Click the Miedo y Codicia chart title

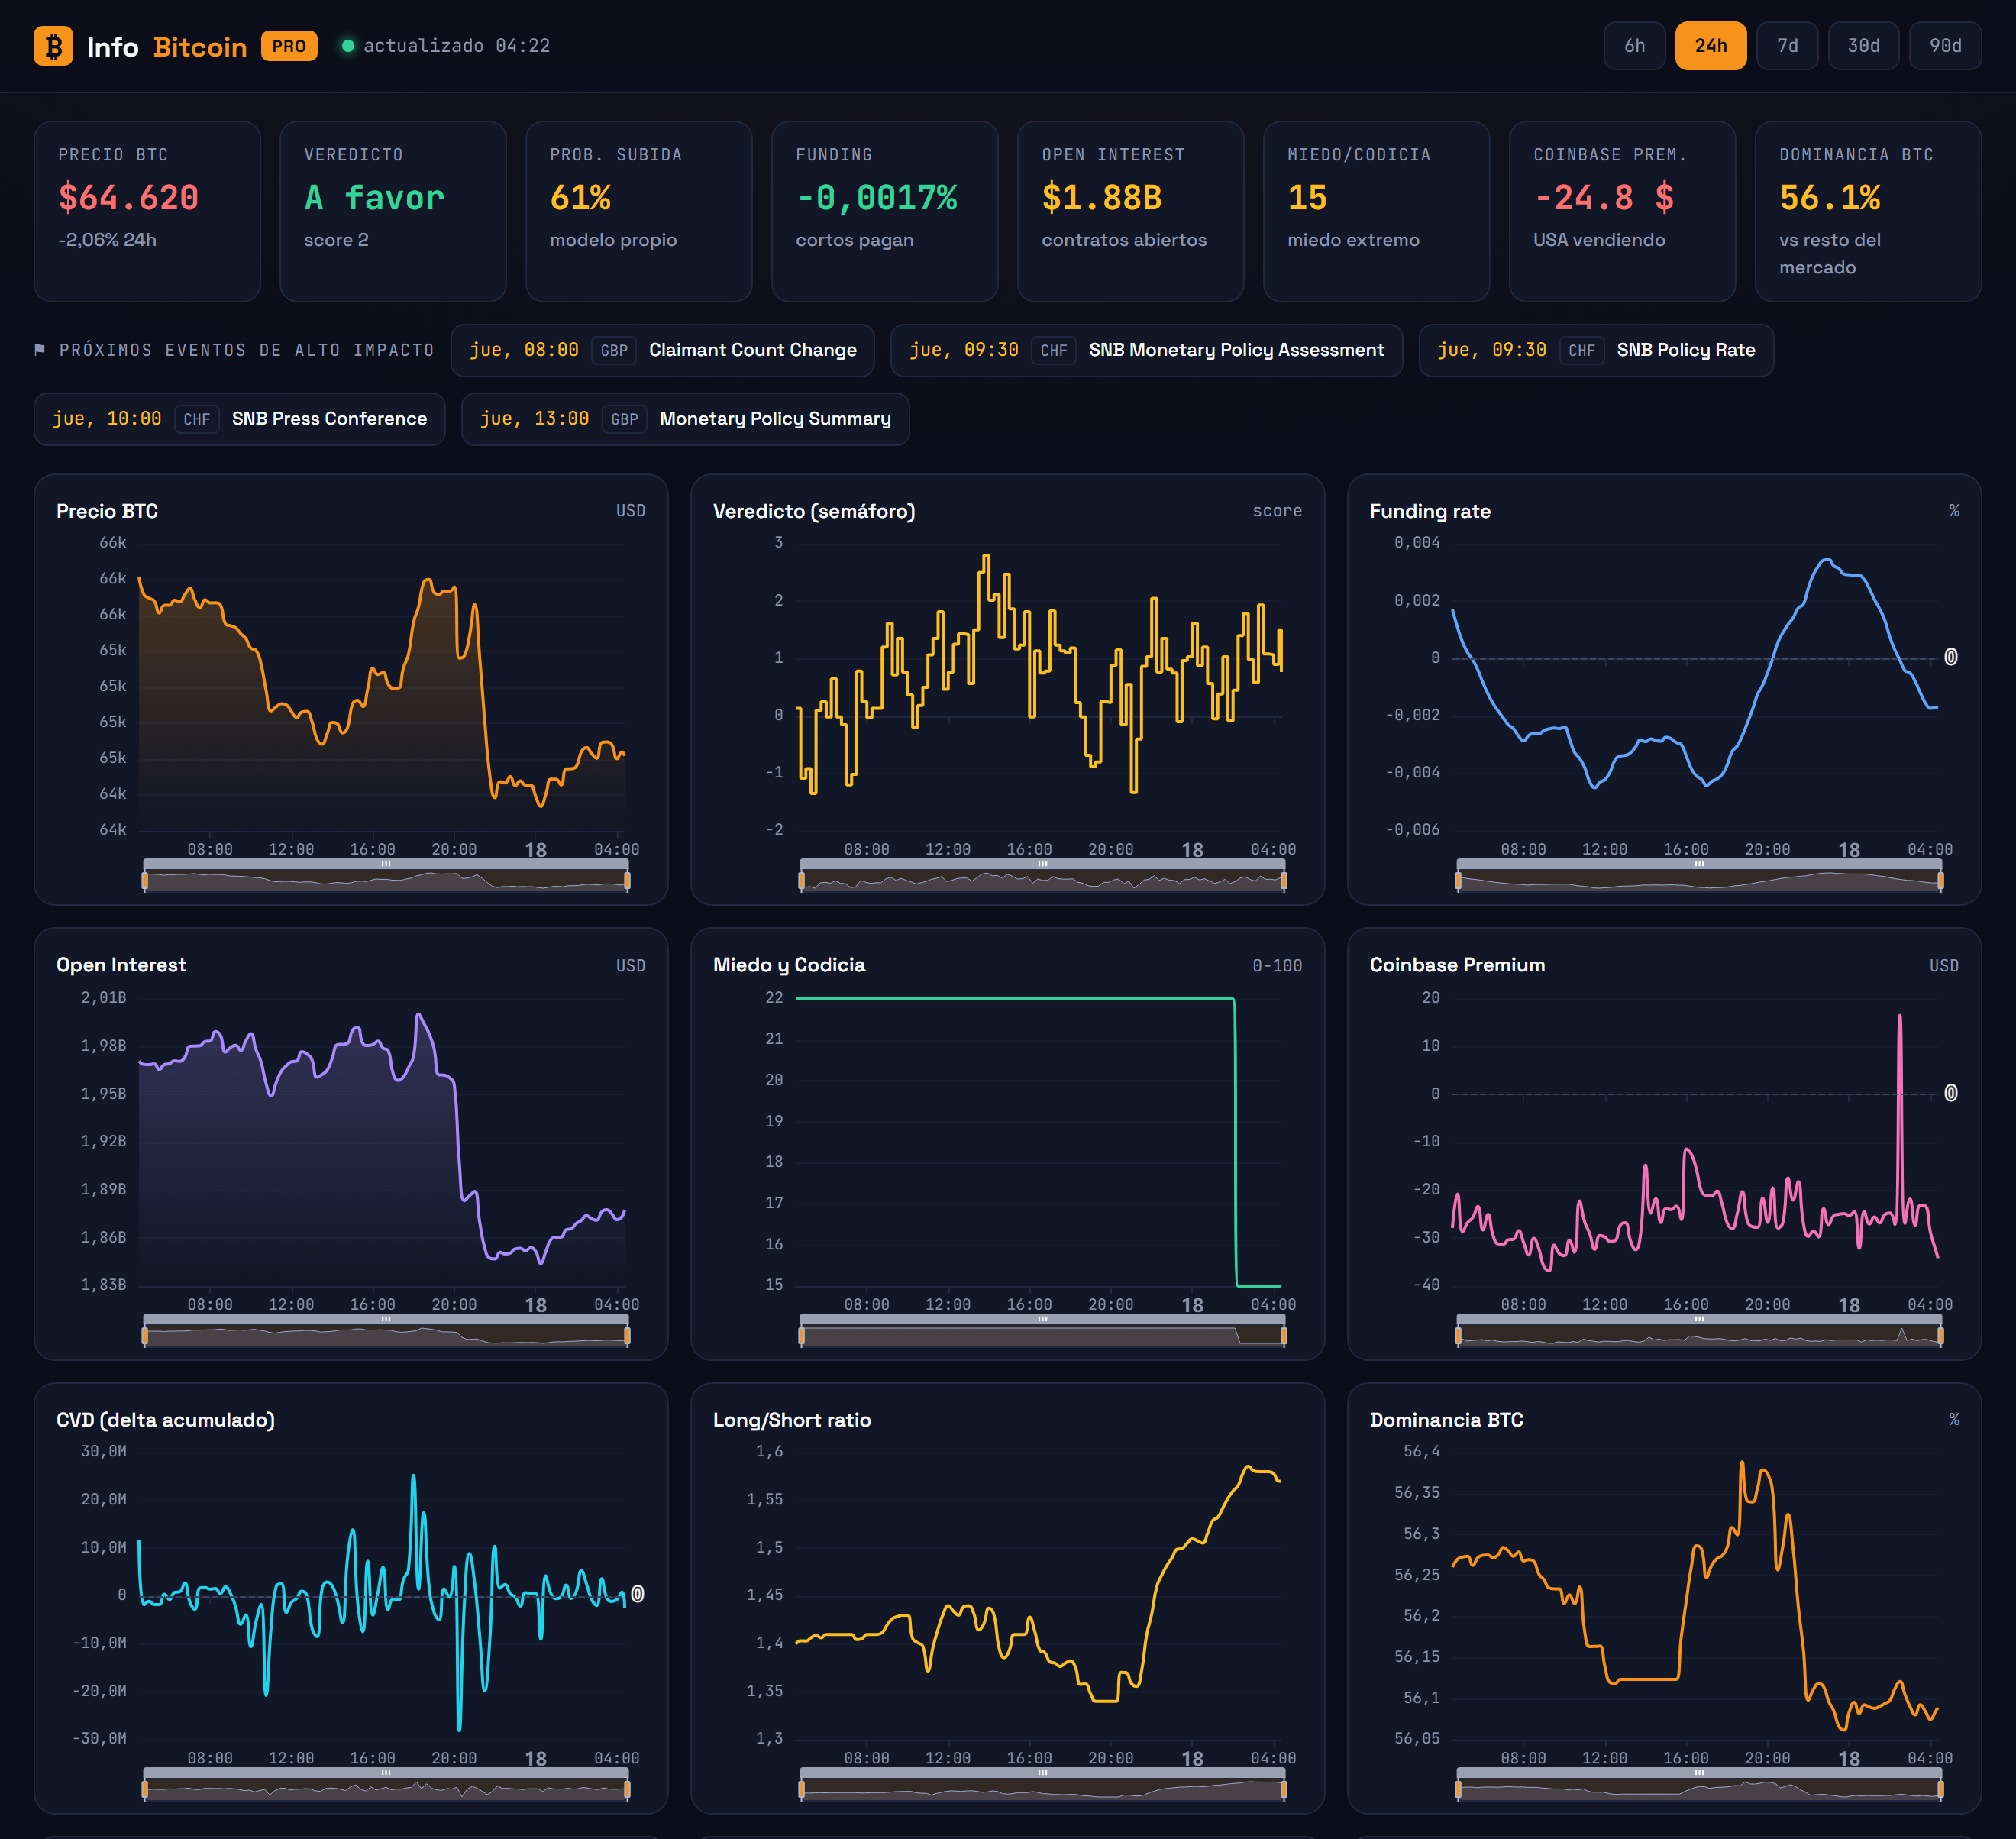point(789,965)
